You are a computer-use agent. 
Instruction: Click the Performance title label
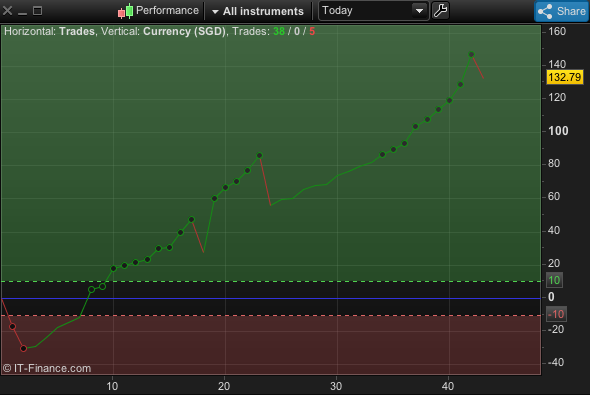pyautogui.click(x=167, y=11)
